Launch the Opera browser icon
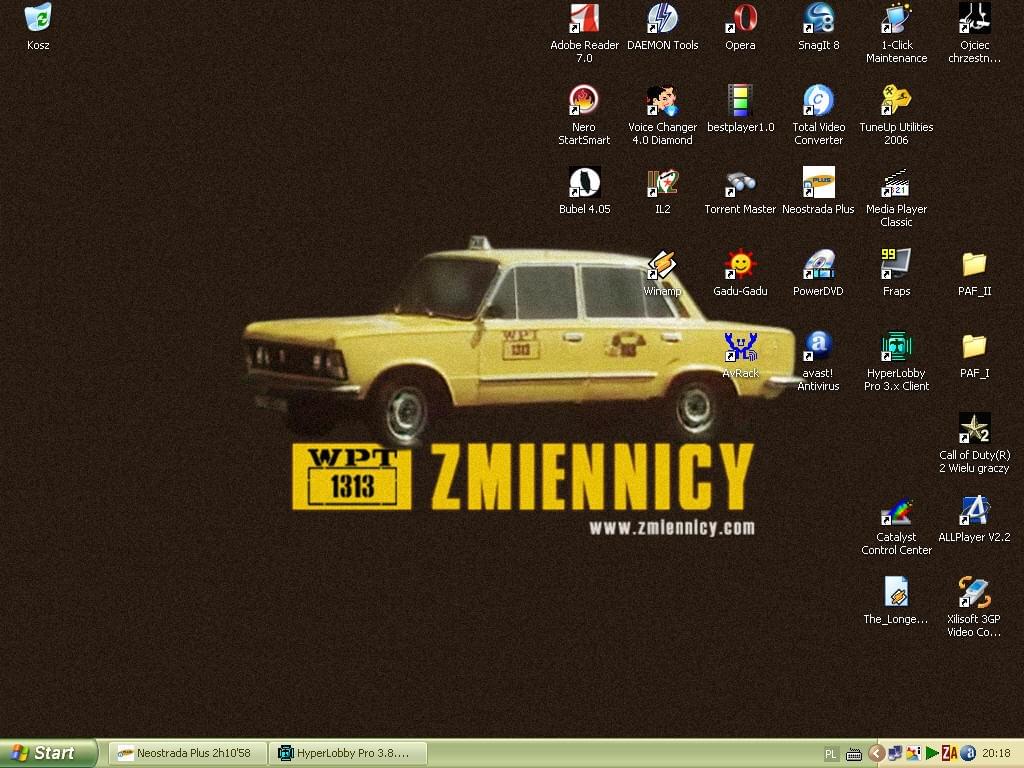The image size is (1024, 768). click(740, 19)
